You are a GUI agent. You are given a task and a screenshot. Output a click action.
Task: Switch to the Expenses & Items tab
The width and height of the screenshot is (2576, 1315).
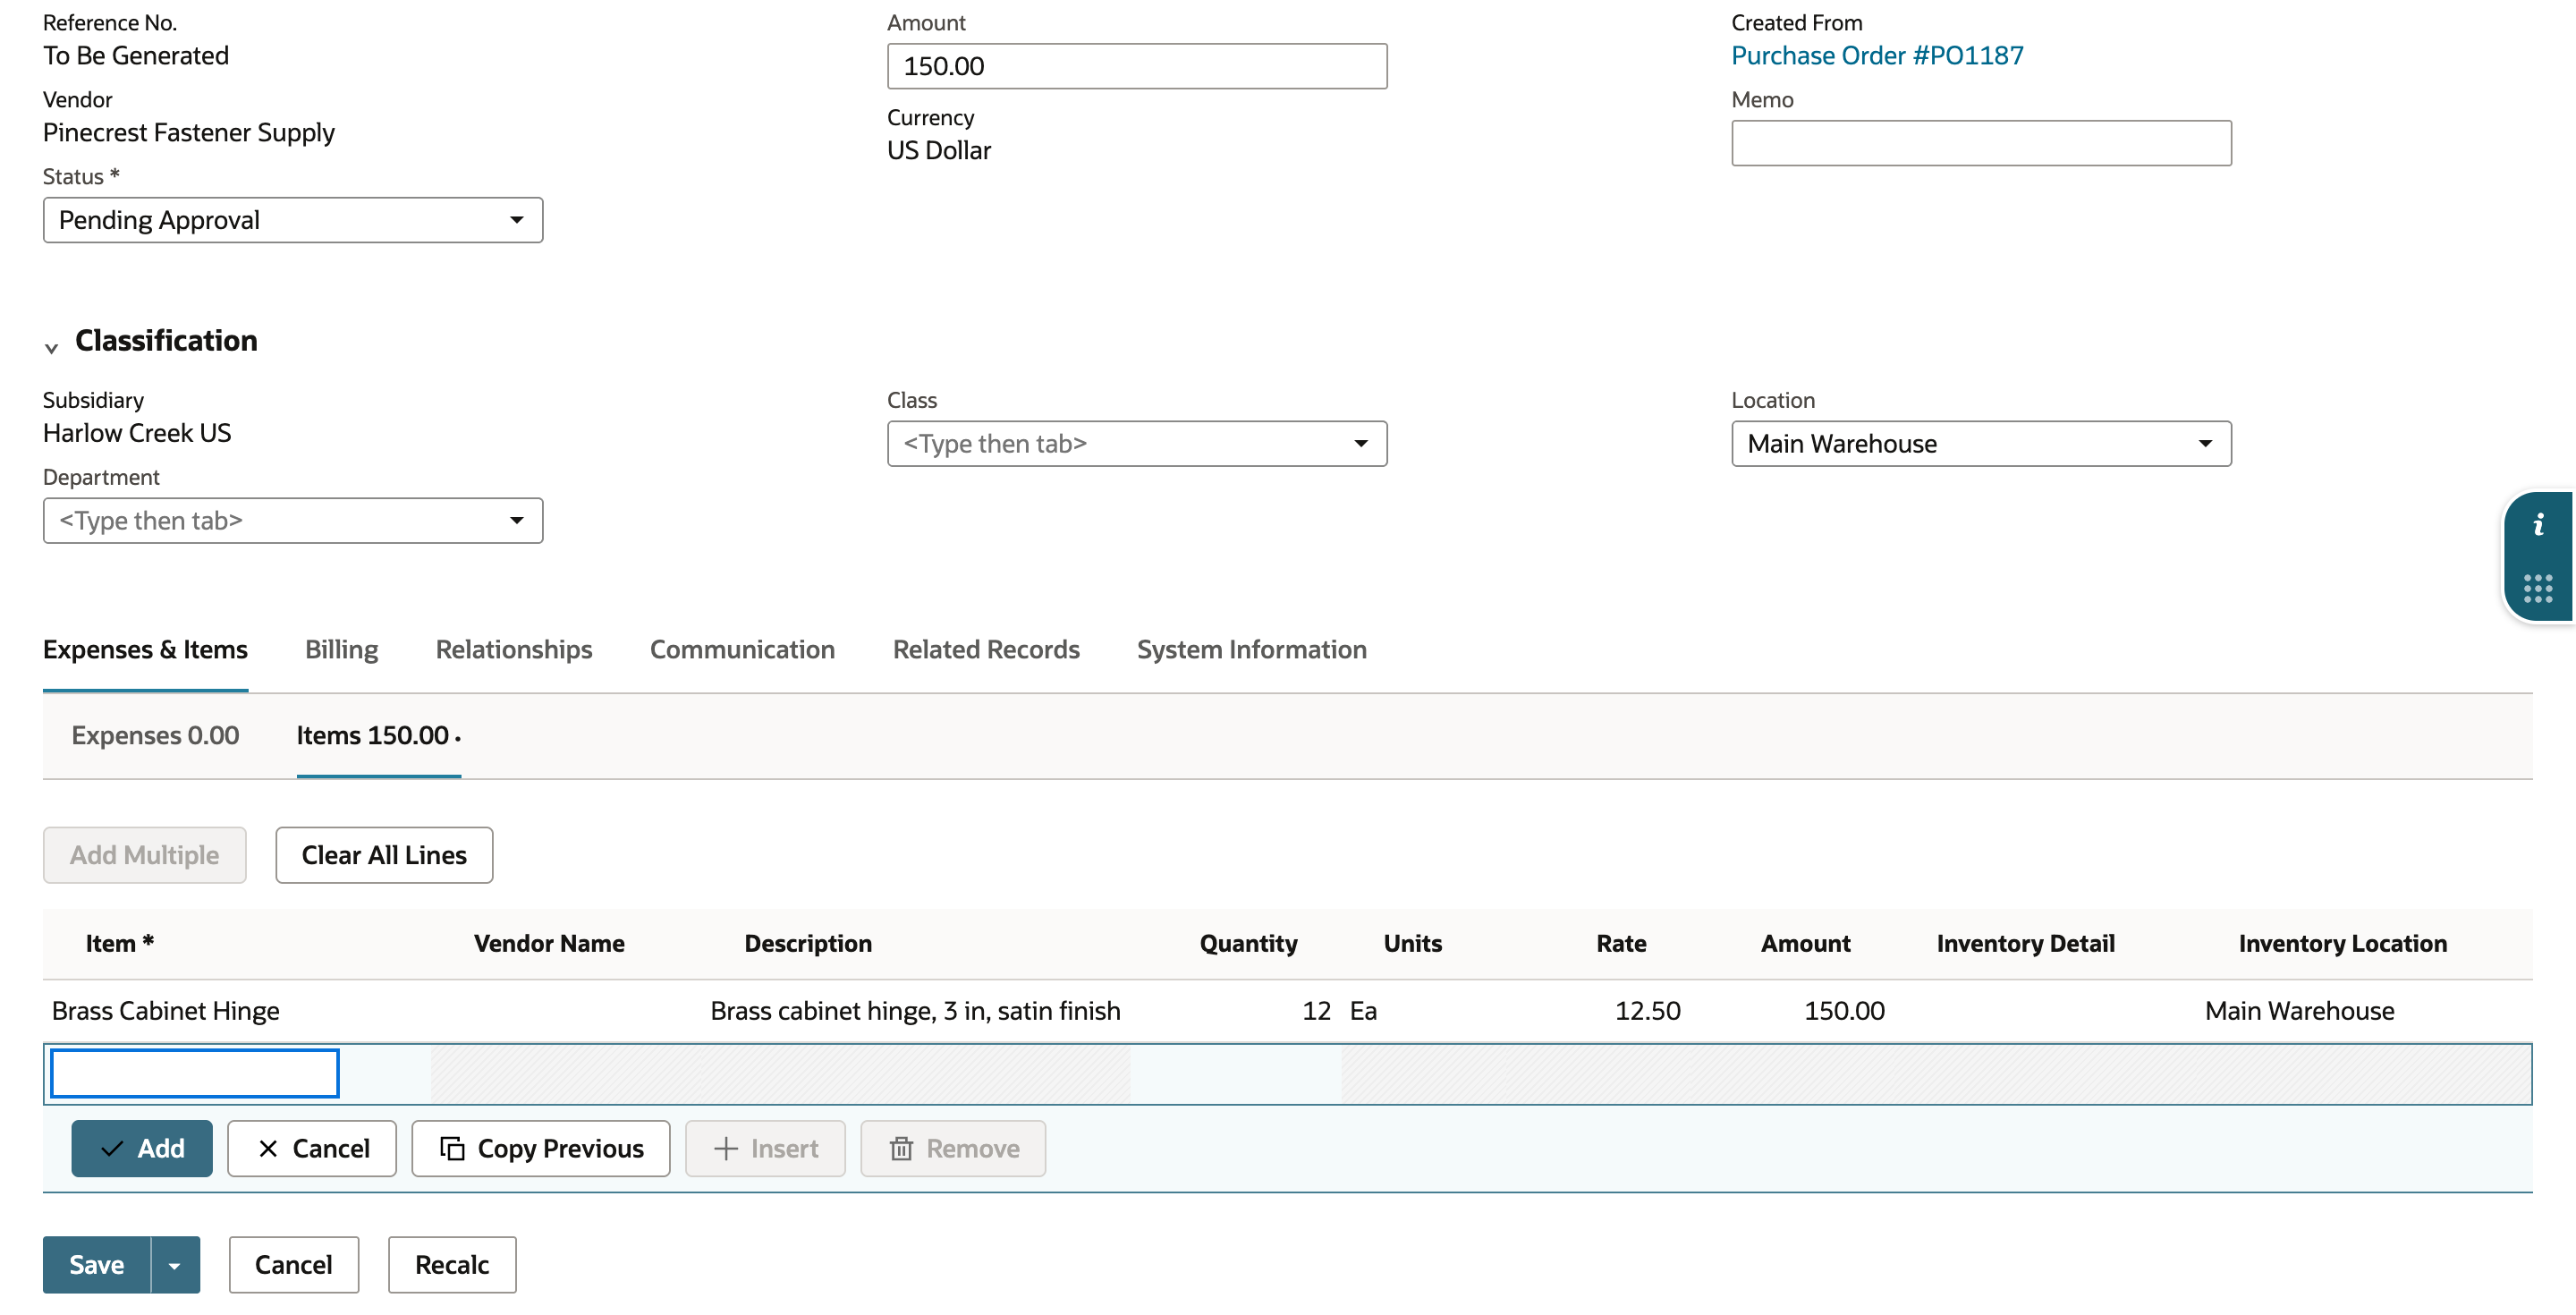click(145, 650)
